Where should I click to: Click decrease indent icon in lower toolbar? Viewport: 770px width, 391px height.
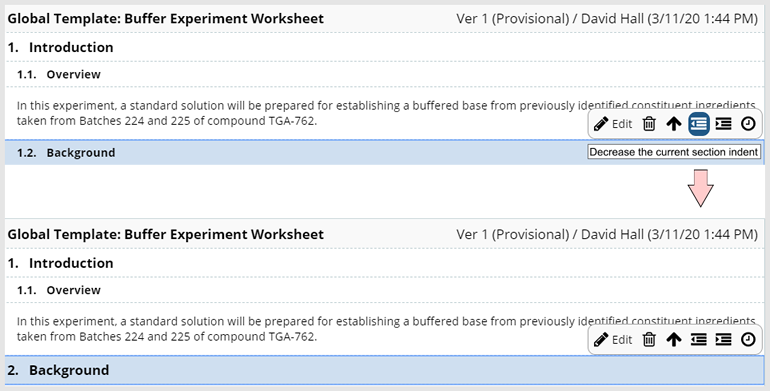pos(699,339)
